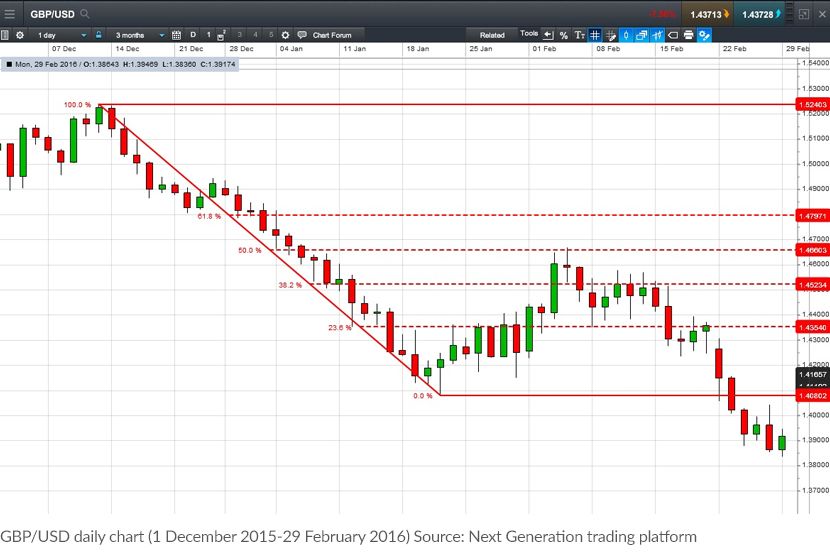This screenshot has width=830, height=555.
Task: Click the left arrow return tool icon
Action: click(x=548, y=35)
